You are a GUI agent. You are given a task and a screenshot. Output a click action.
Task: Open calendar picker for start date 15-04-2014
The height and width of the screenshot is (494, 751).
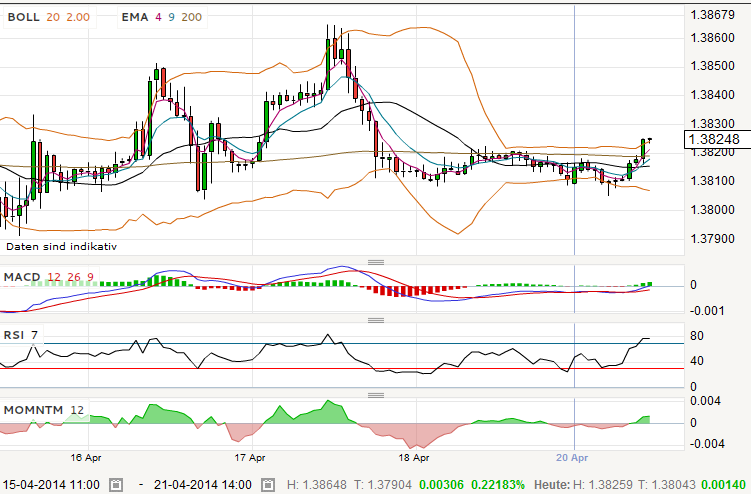point(116,485)
